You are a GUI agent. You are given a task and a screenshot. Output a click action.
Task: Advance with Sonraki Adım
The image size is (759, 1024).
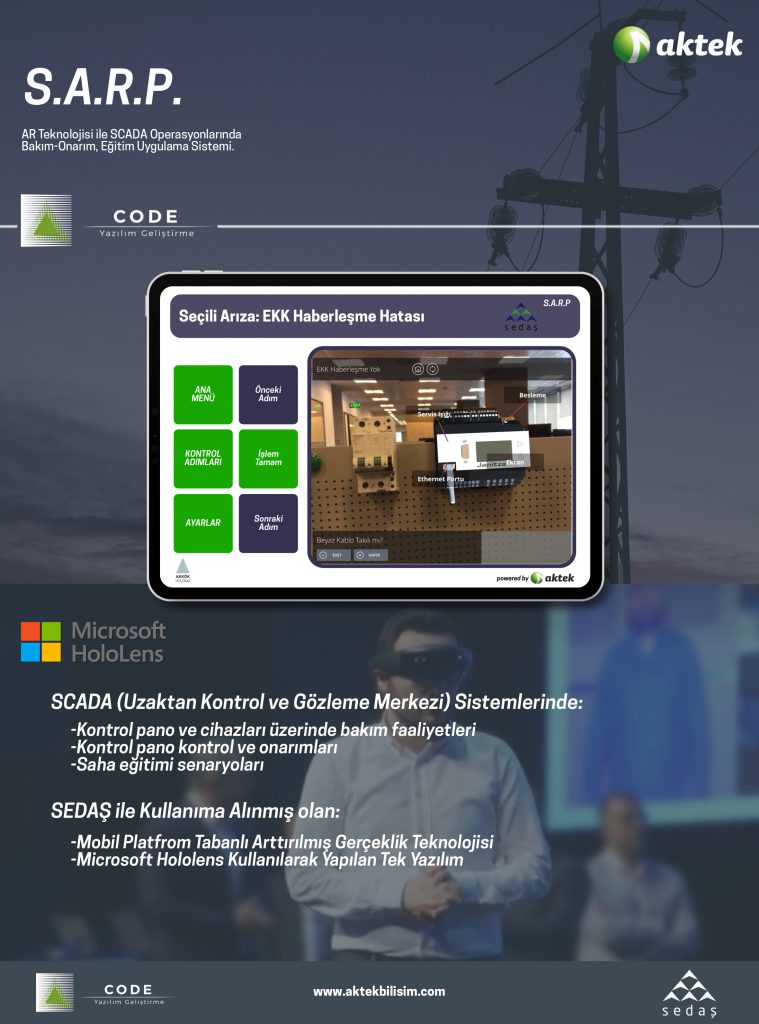[x=268, y=523]
